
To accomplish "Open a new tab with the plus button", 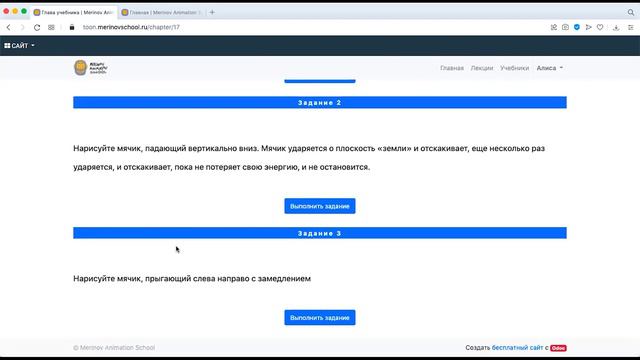I will [212, 12].
